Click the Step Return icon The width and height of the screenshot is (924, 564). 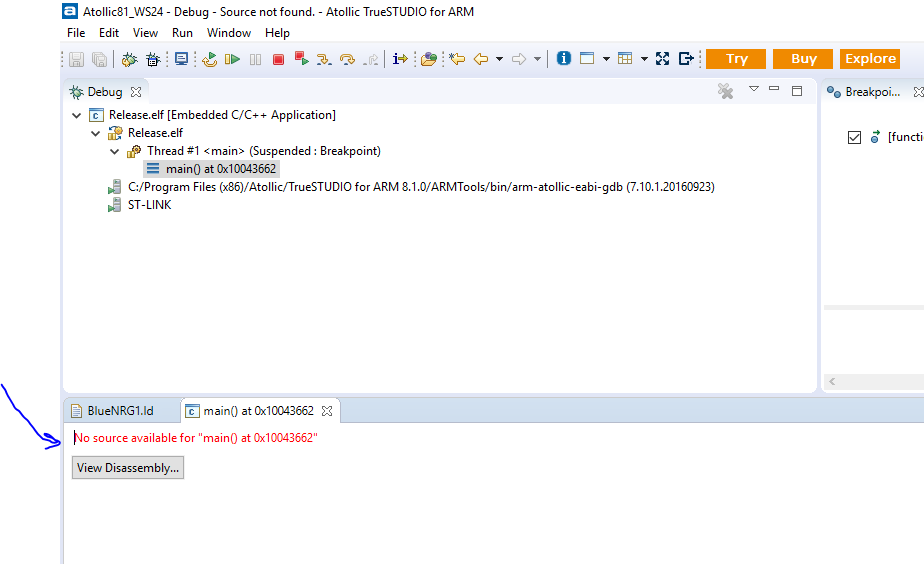click(x=371, y=59)
